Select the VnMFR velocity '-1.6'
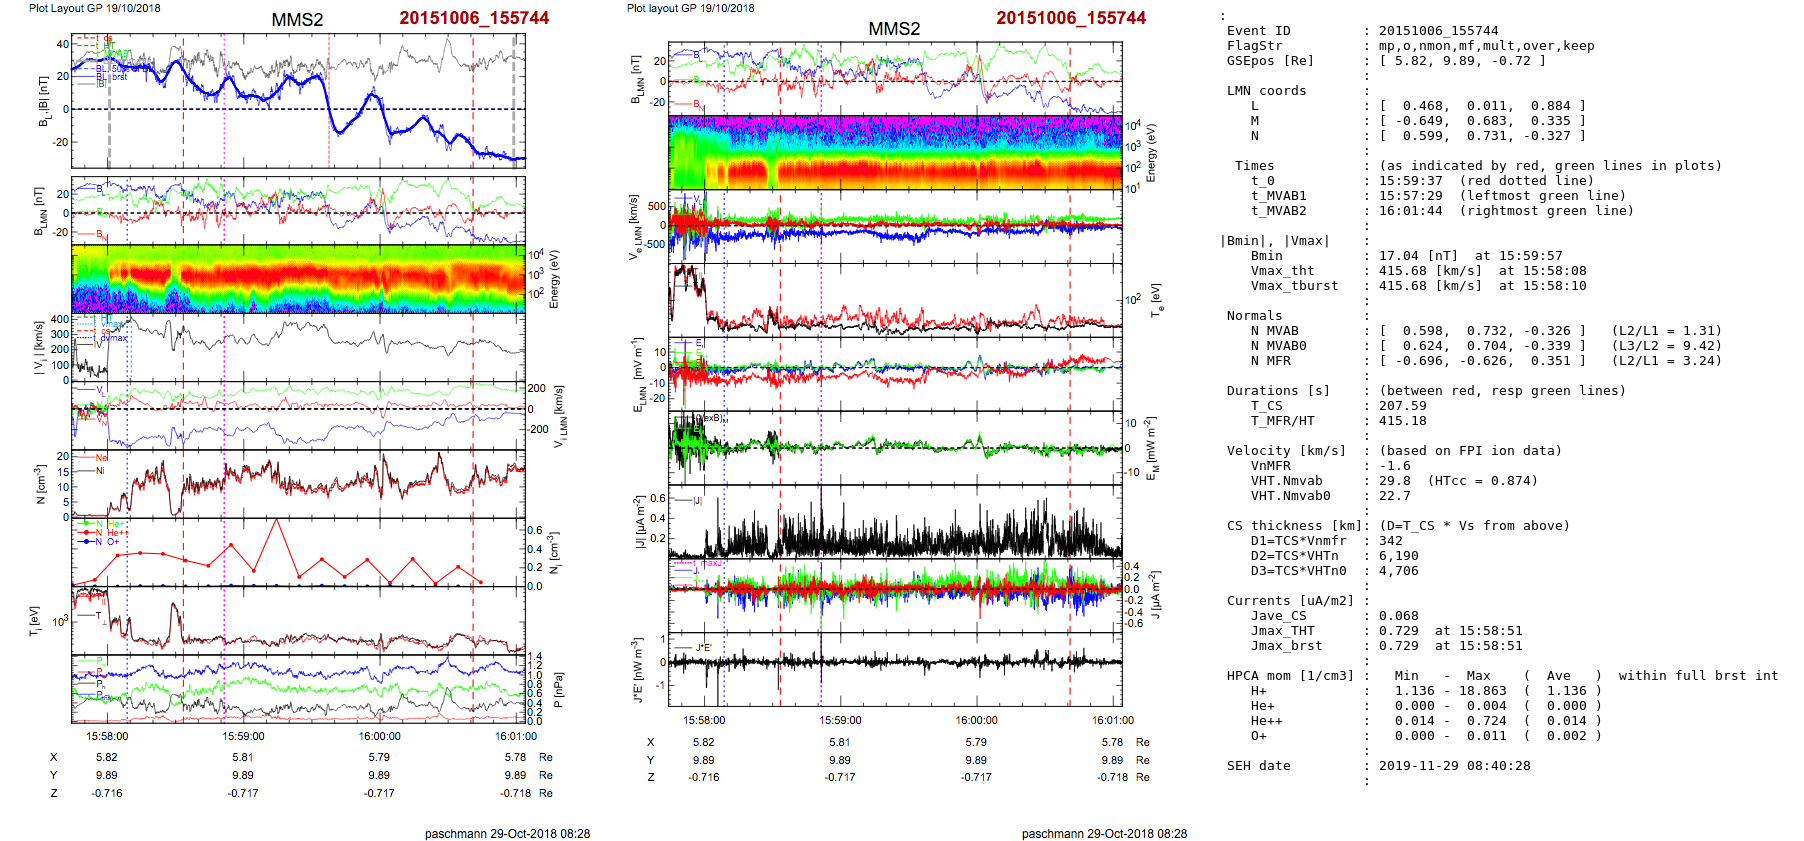 [1395, 466]
